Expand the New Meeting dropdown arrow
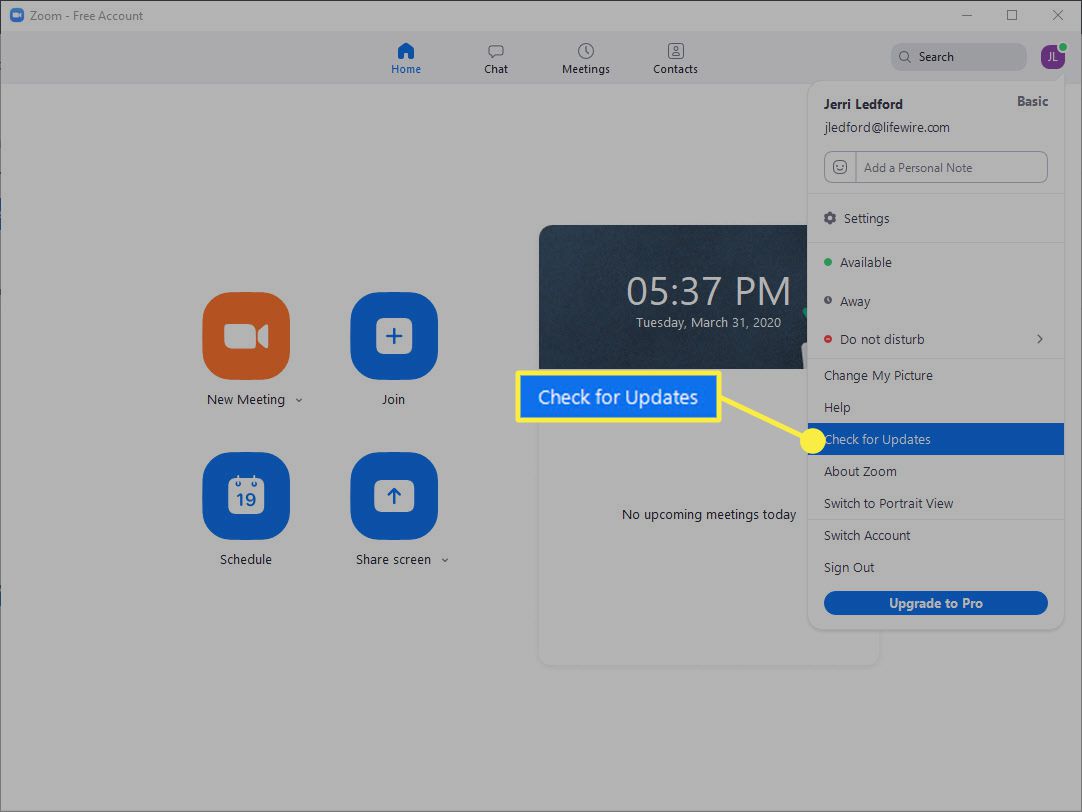This screenshot has height=812, width=1082. [x=299, y=401]
